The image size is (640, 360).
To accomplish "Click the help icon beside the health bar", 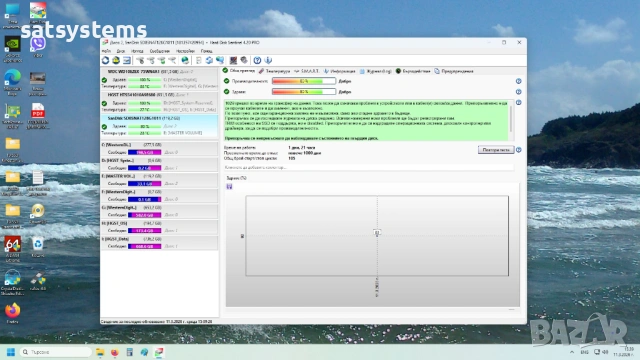I will [518, 92].
